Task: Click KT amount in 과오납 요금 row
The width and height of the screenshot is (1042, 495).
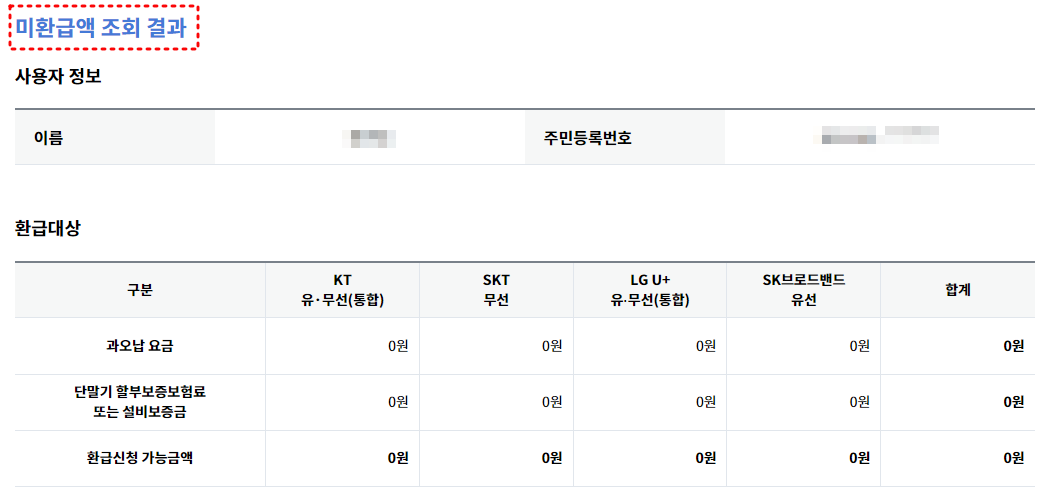Action: tap(398, 346)
